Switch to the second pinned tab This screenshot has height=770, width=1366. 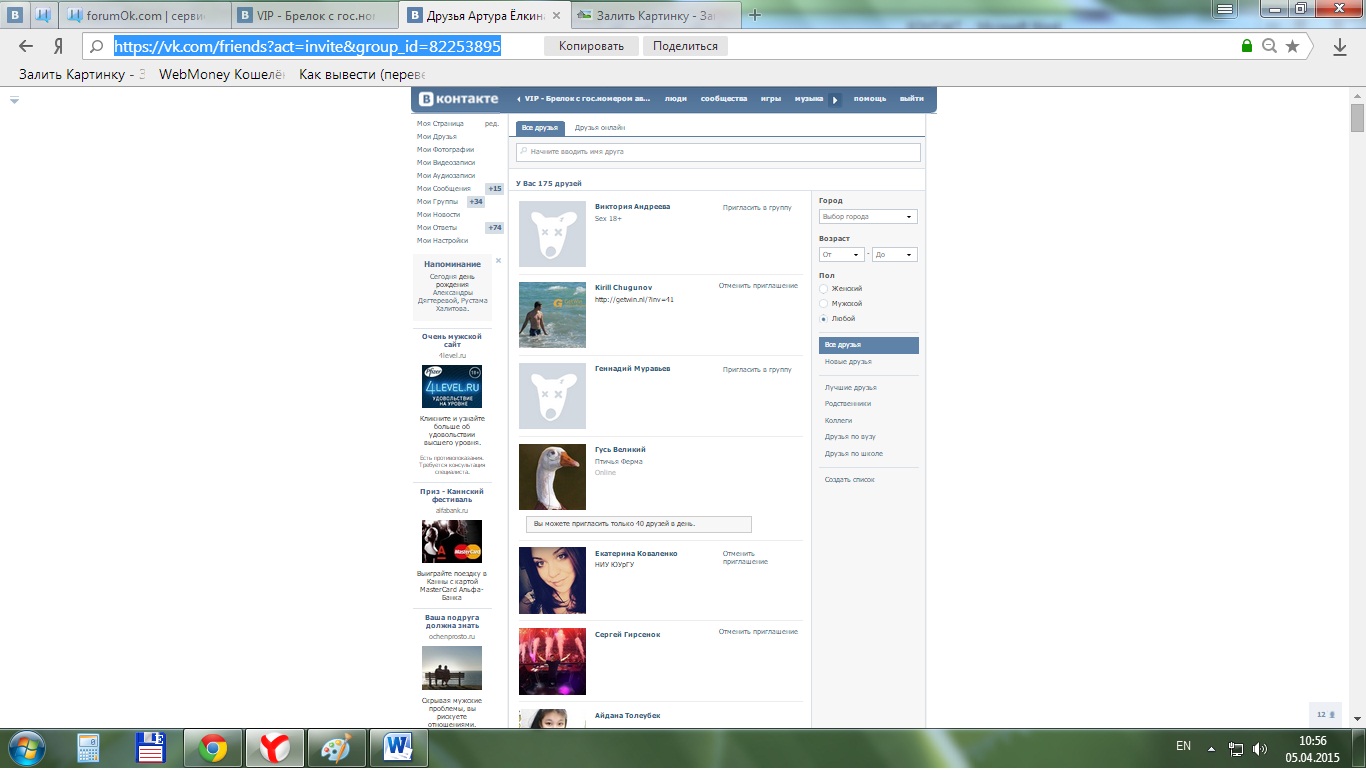43,15
